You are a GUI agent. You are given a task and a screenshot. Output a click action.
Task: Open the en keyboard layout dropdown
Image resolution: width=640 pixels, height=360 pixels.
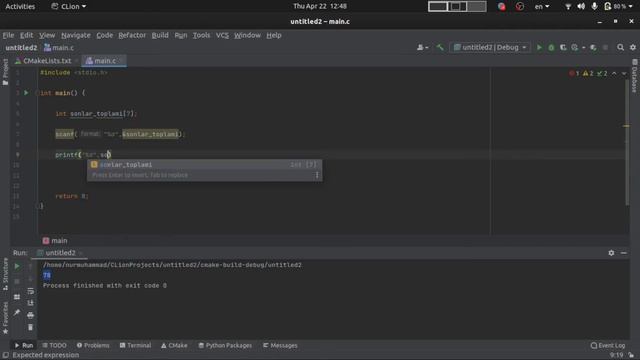pos(542,7)
